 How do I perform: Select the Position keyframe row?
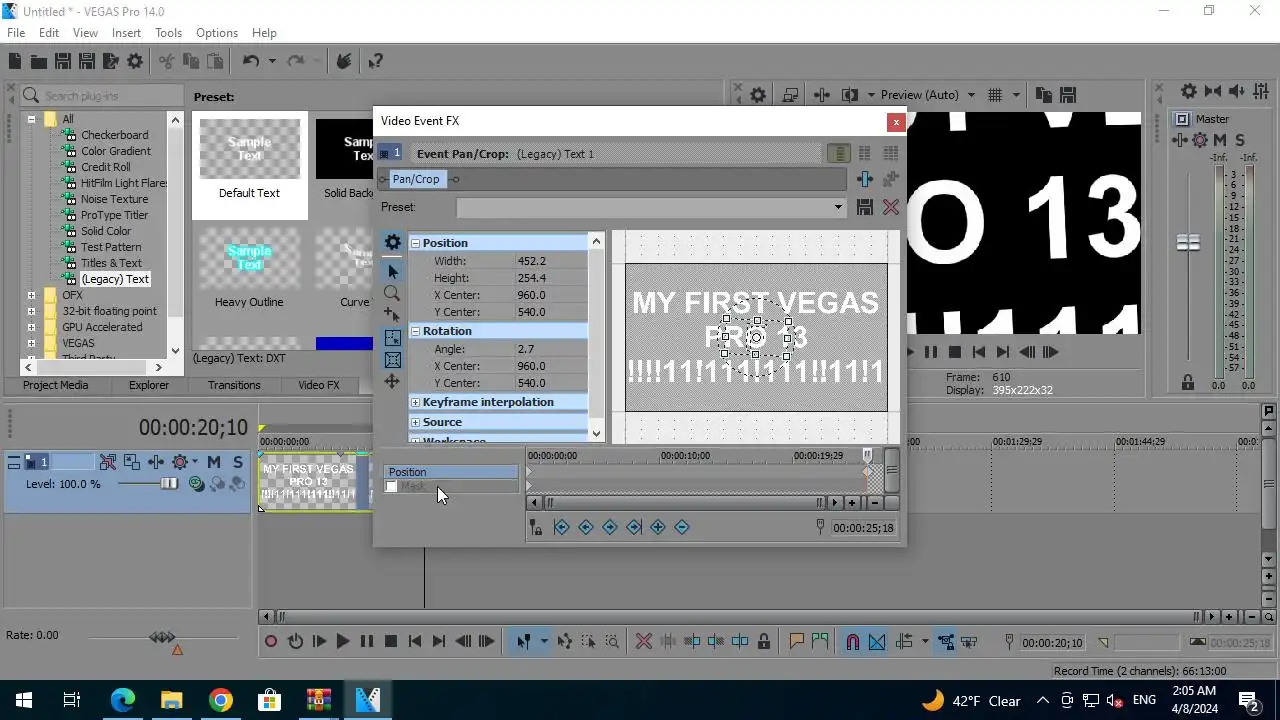click(x=451, y=472)
